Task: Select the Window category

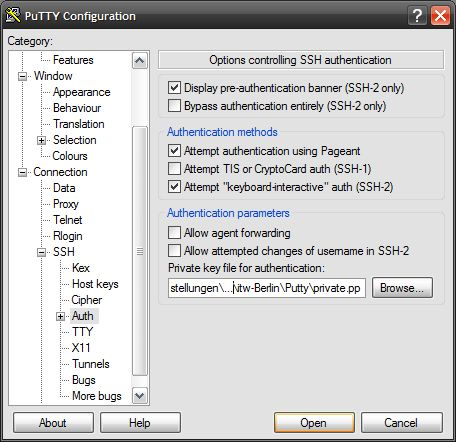Action: pos(53,76)
